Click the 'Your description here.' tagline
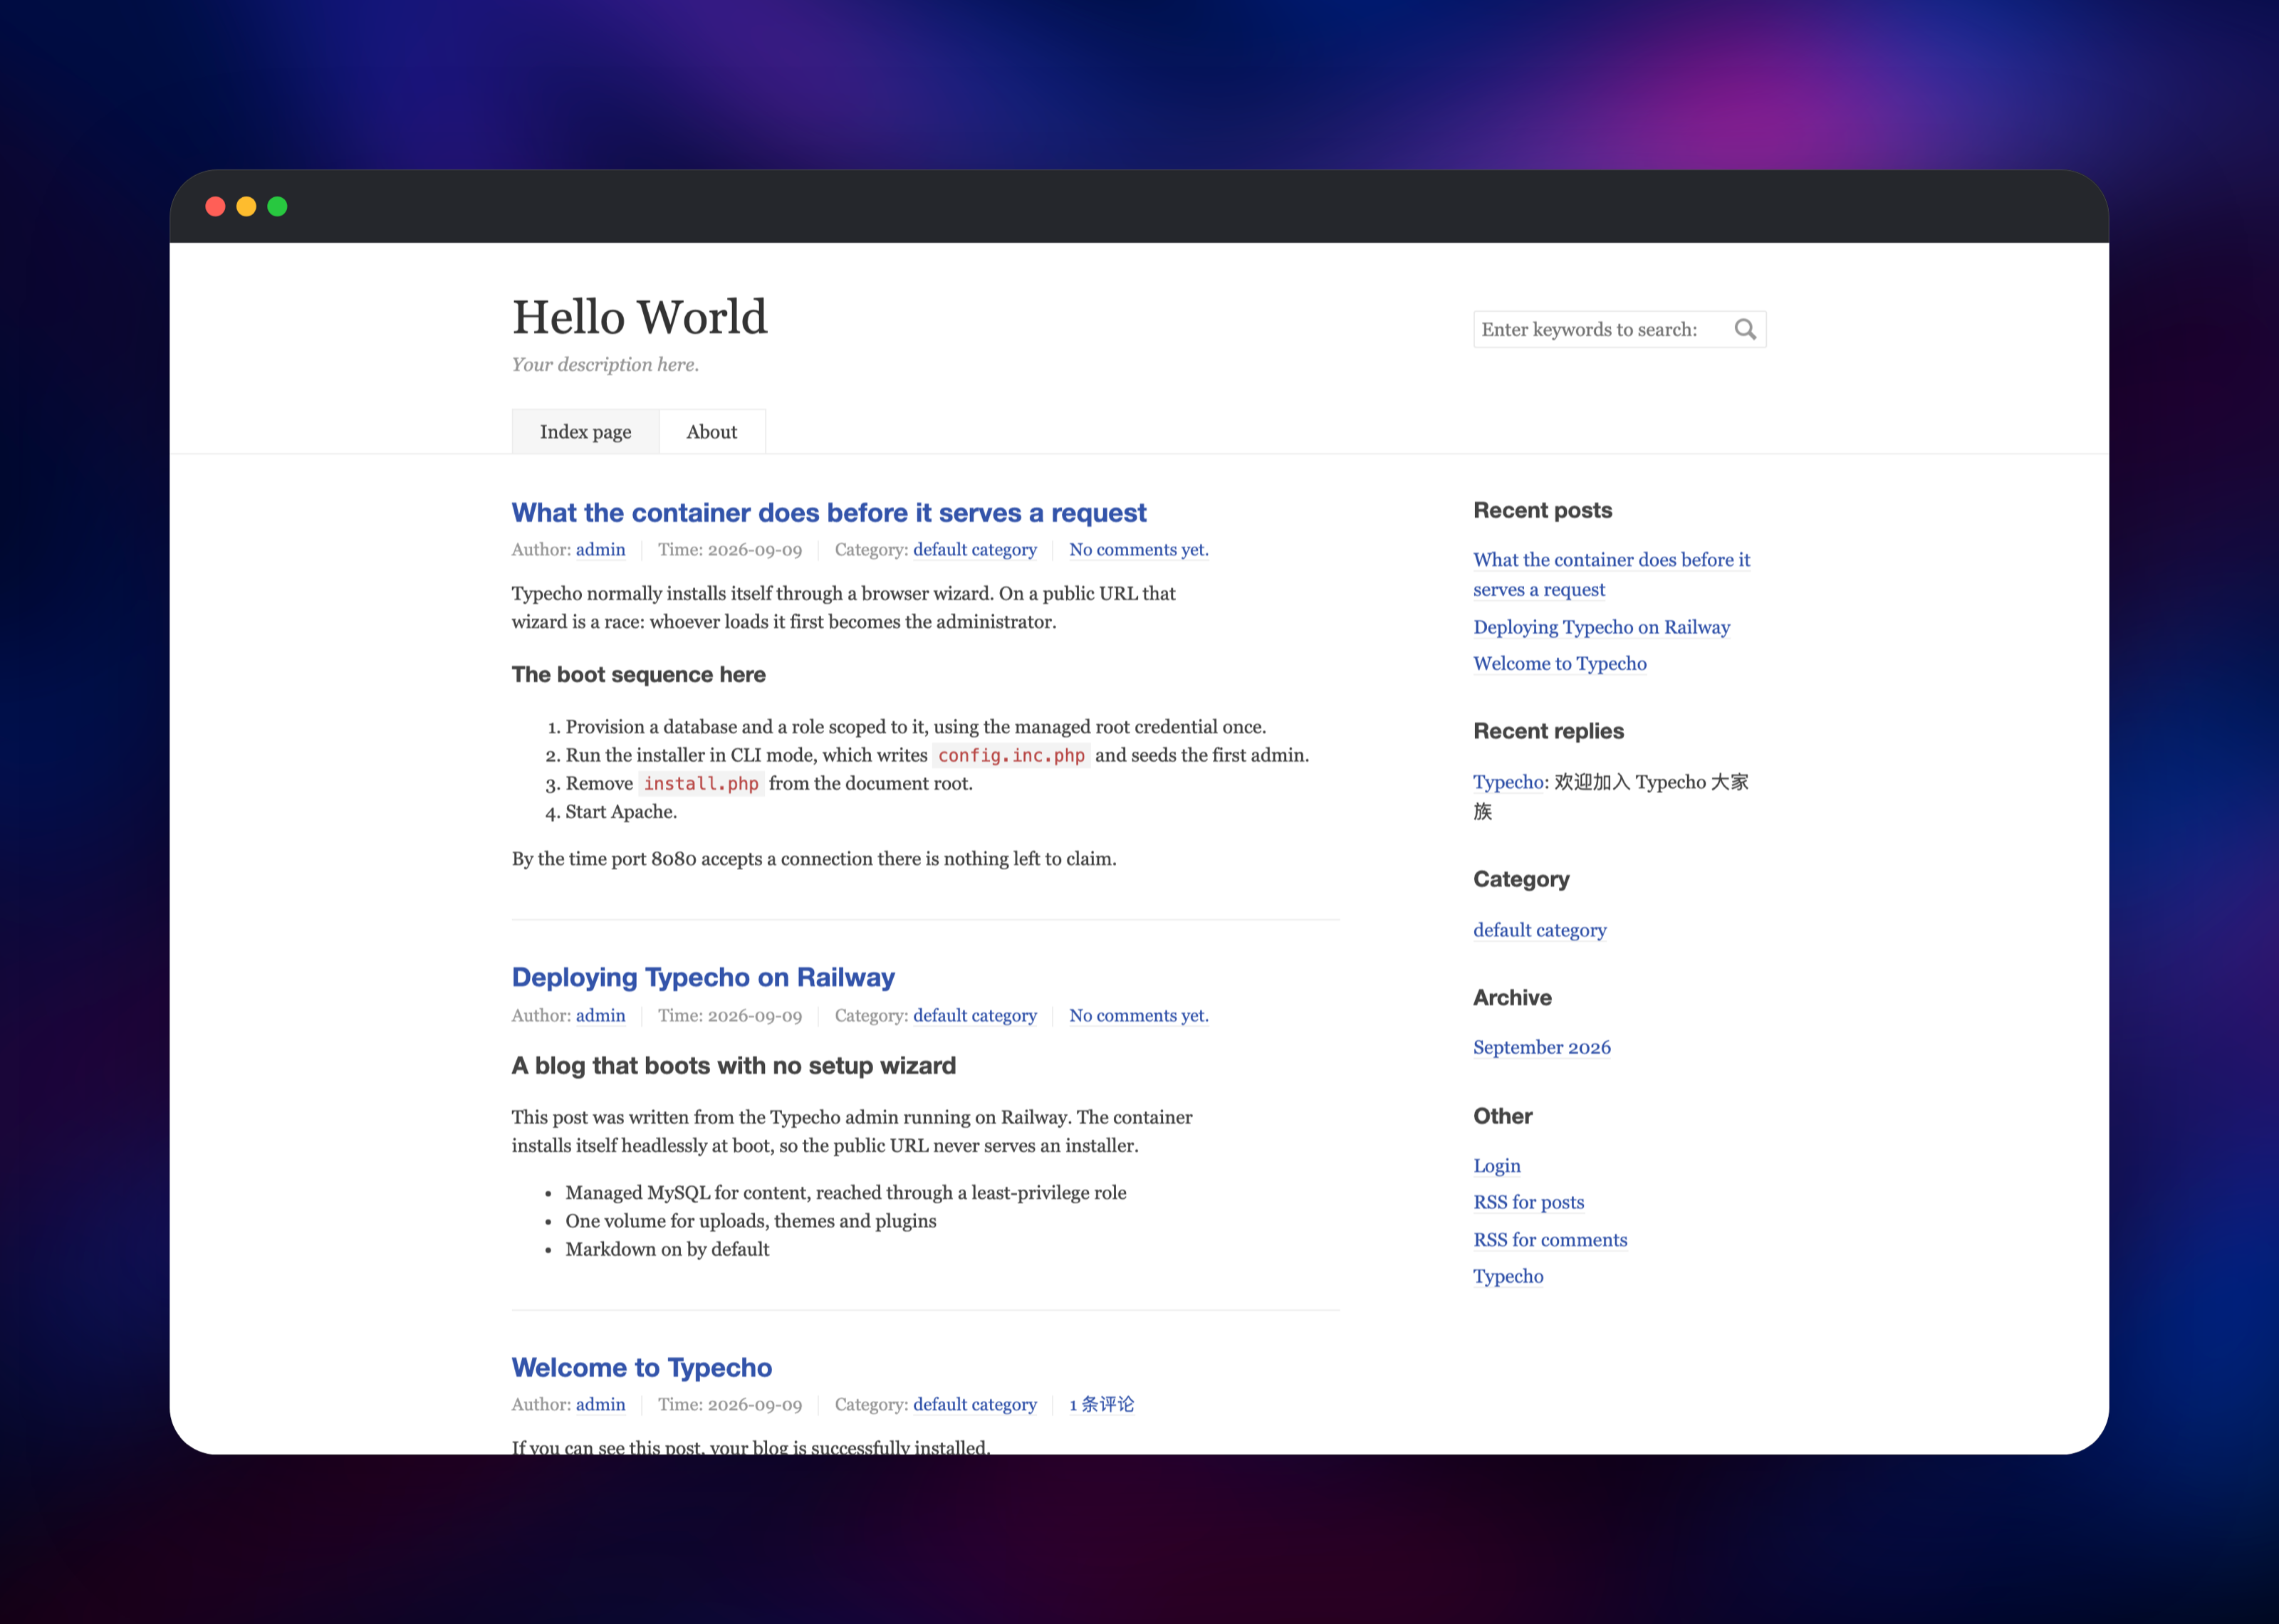2279x1624 pixels. tap(605, 365)
